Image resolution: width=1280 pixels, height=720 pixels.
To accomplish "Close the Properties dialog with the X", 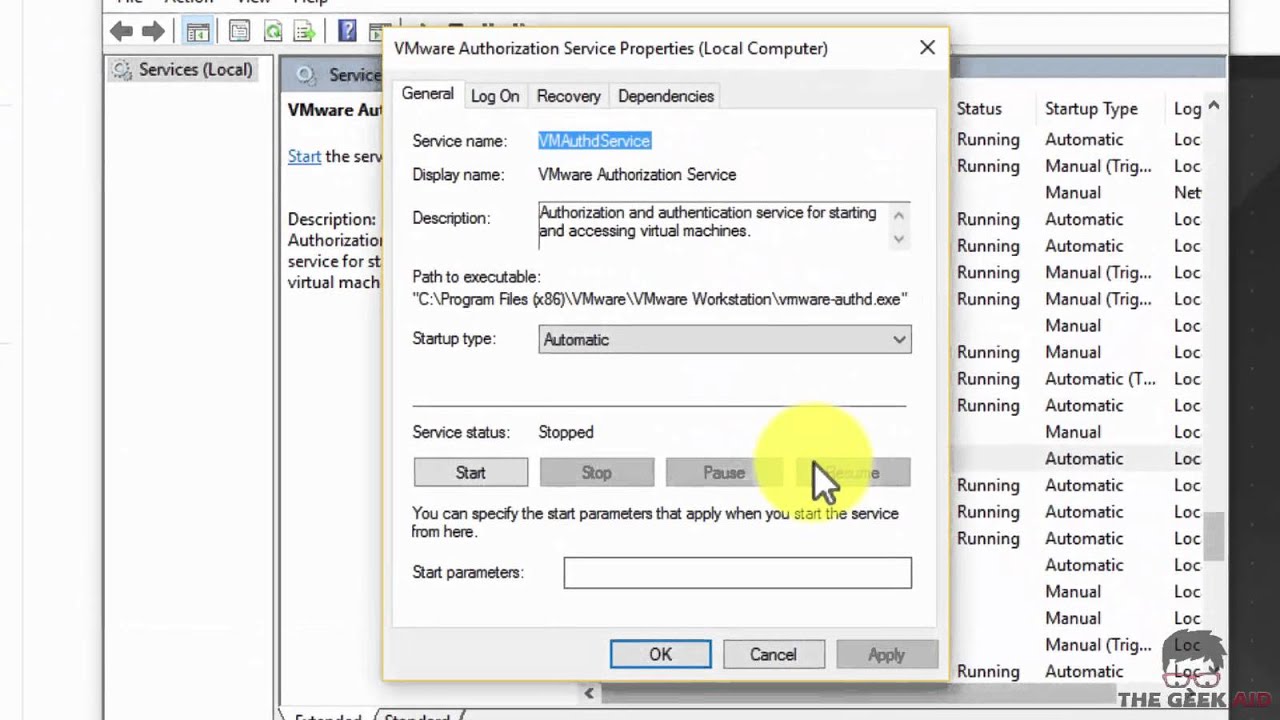I will [x=927, y=48].
